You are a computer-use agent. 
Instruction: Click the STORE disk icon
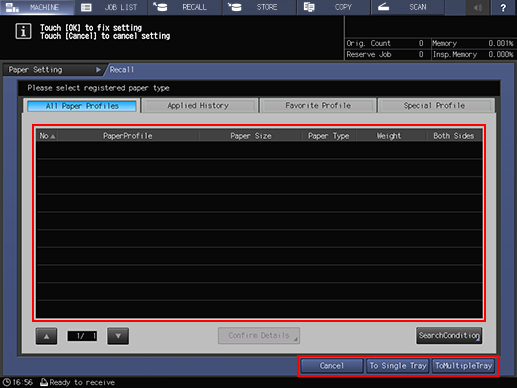235,7
